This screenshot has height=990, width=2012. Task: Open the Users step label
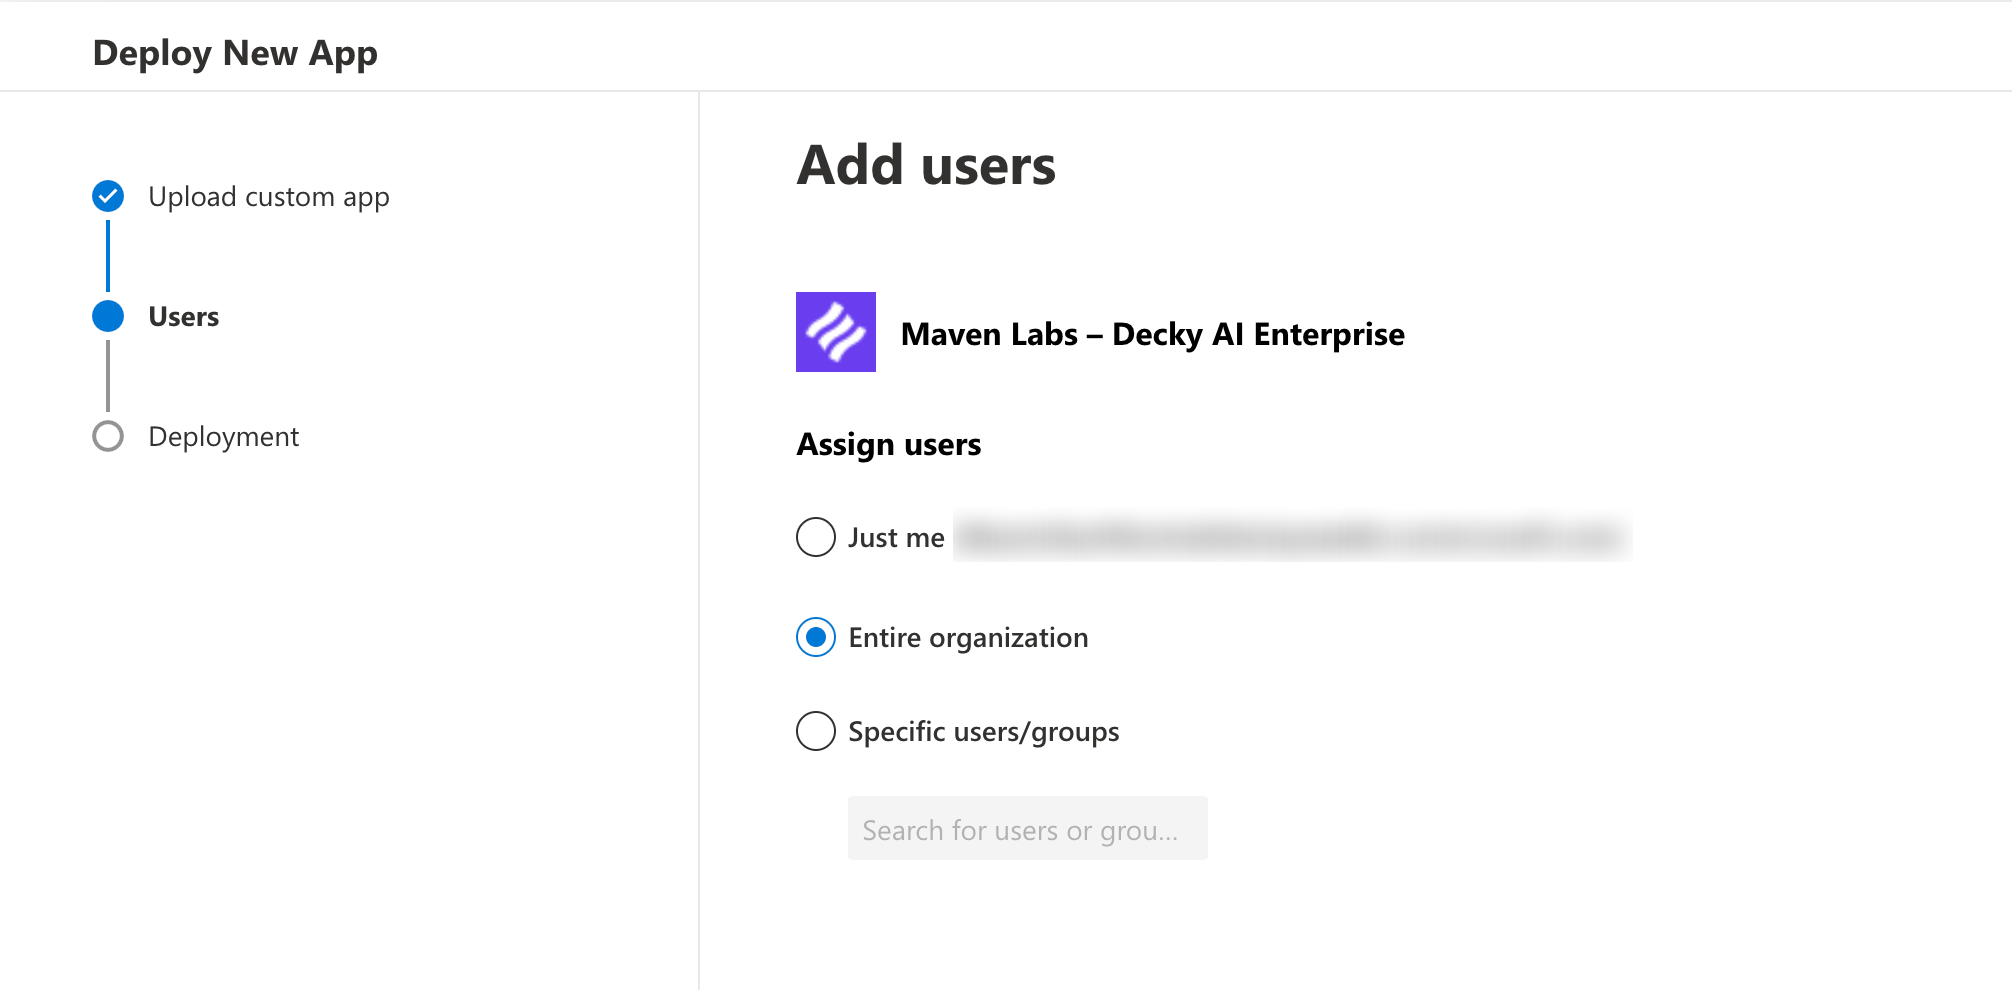(x=184, y=317)
